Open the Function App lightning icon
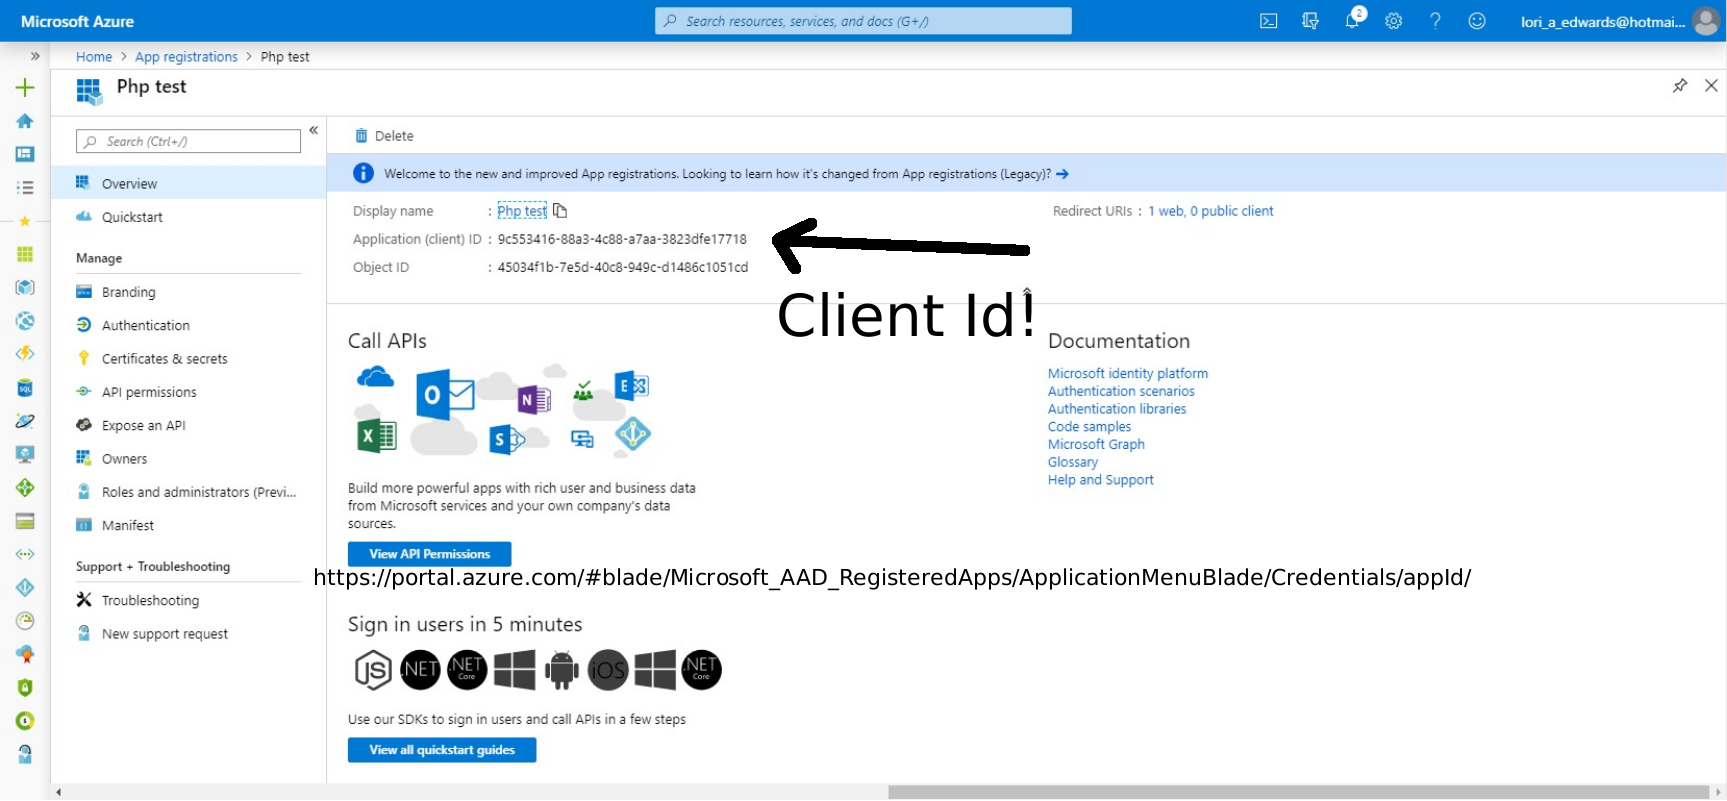 [25, 354]
